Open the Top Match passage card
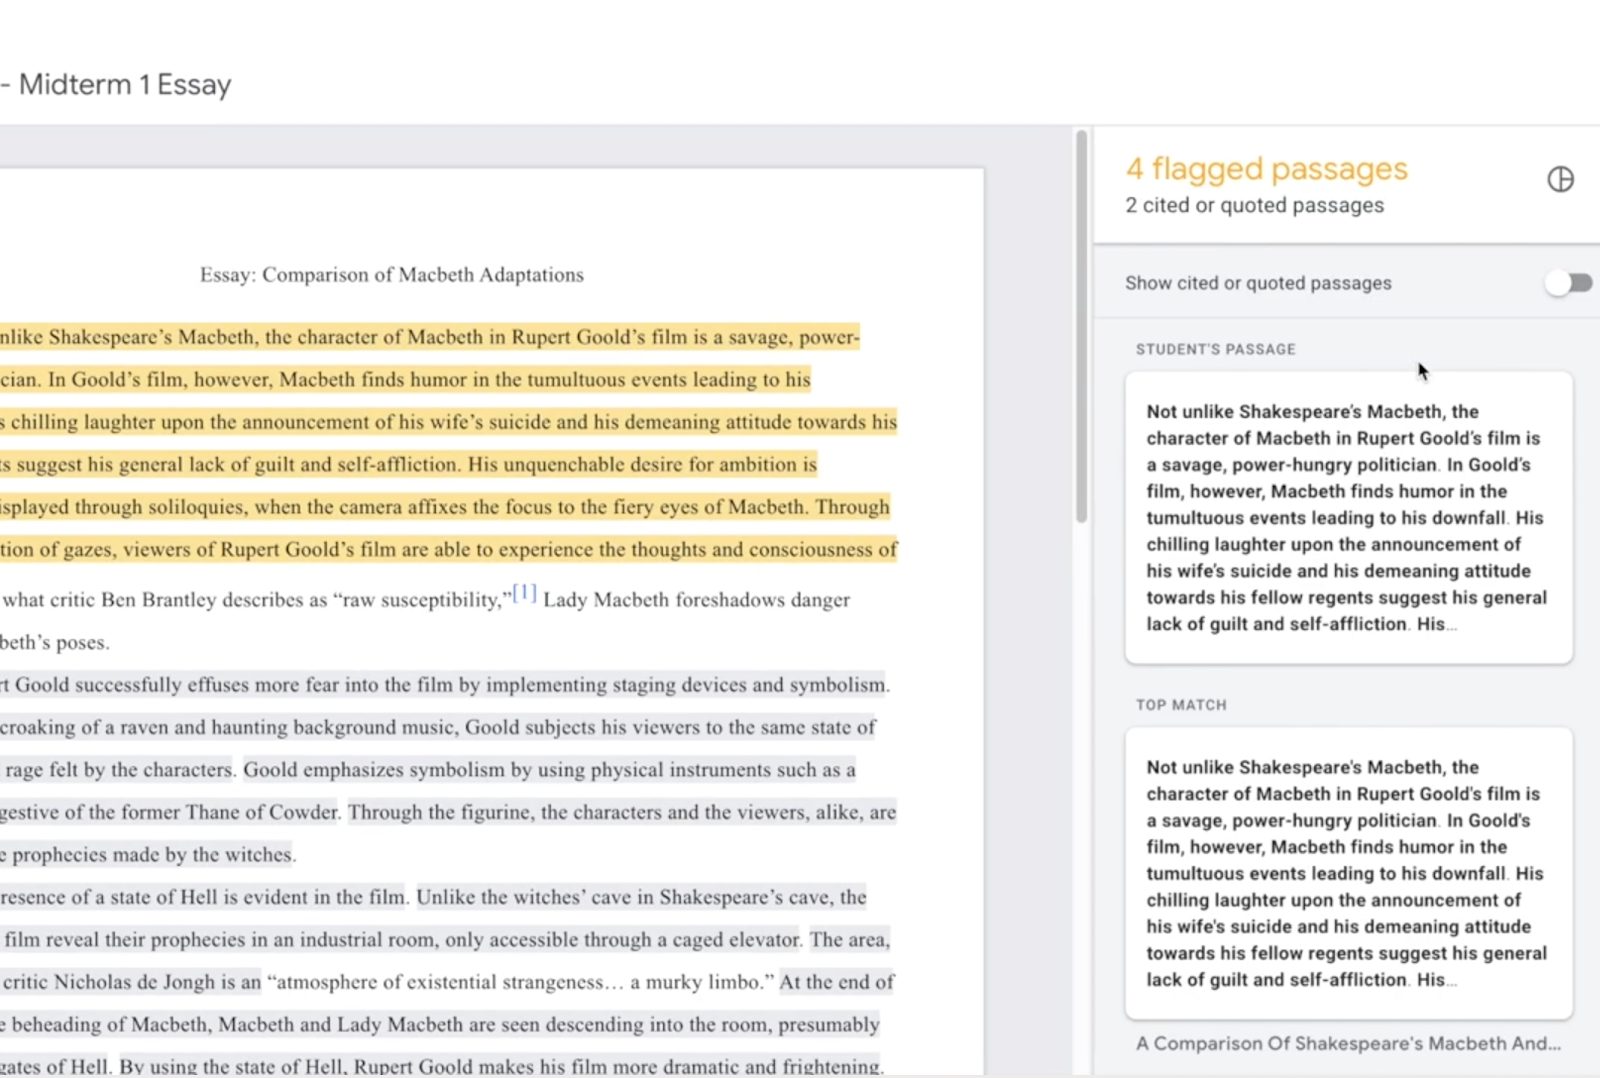This screenshot has height=1078, width=1600. 1348,873
